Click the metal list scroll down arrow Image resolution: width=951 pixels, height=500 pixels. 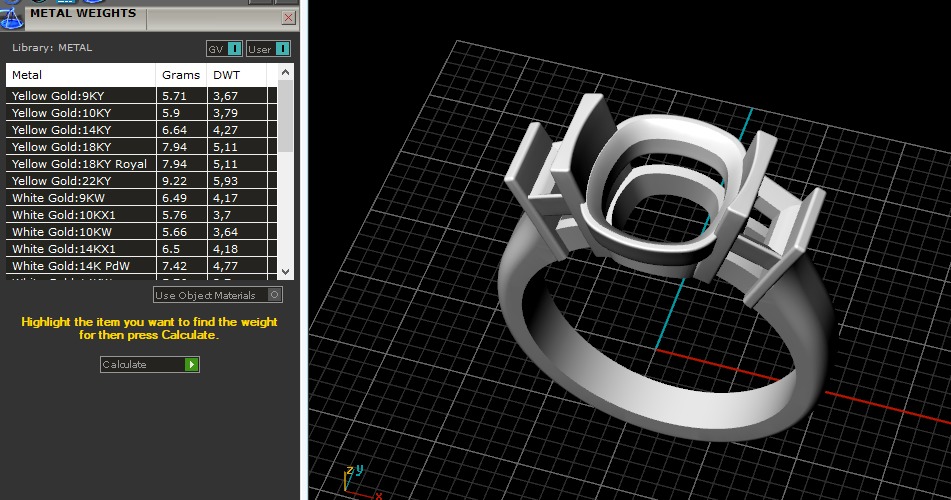286,271
